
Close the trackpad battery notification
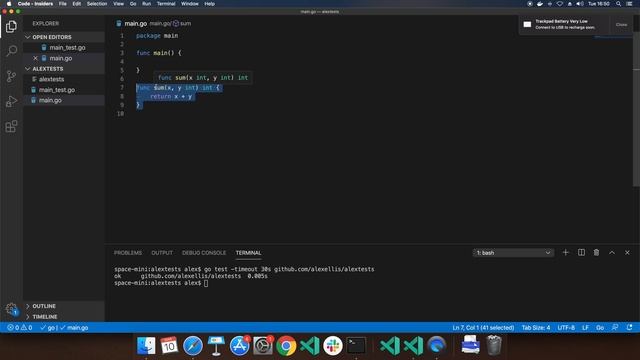tap(621, 24)
